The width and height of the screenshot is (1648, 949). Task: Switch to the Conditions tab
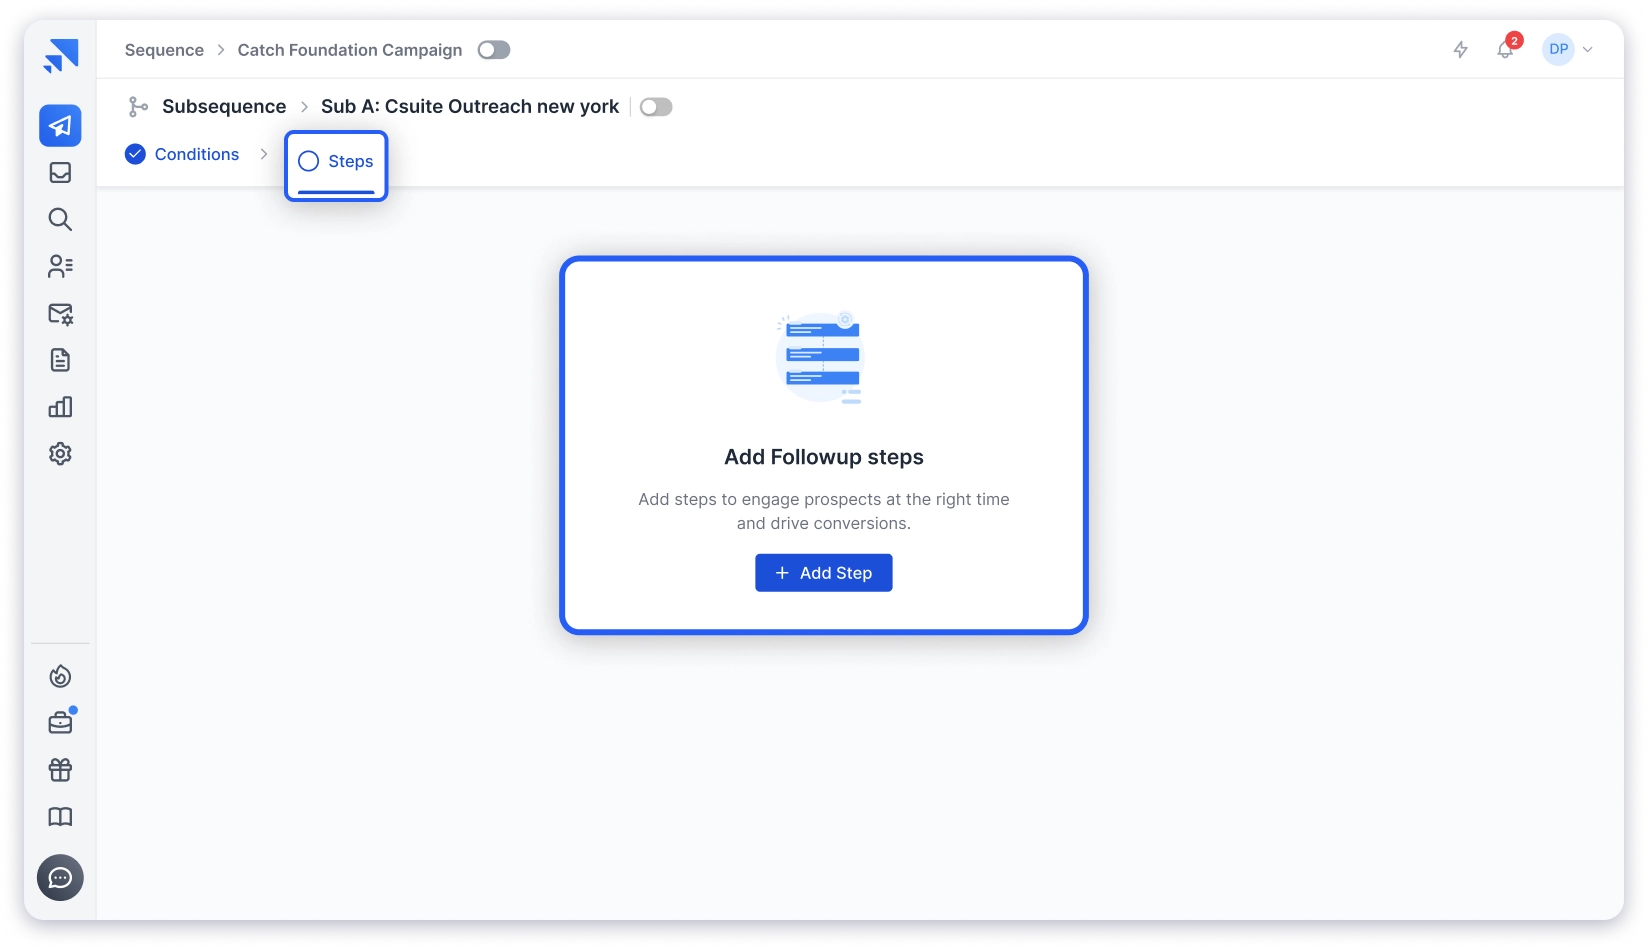[196, 154]
